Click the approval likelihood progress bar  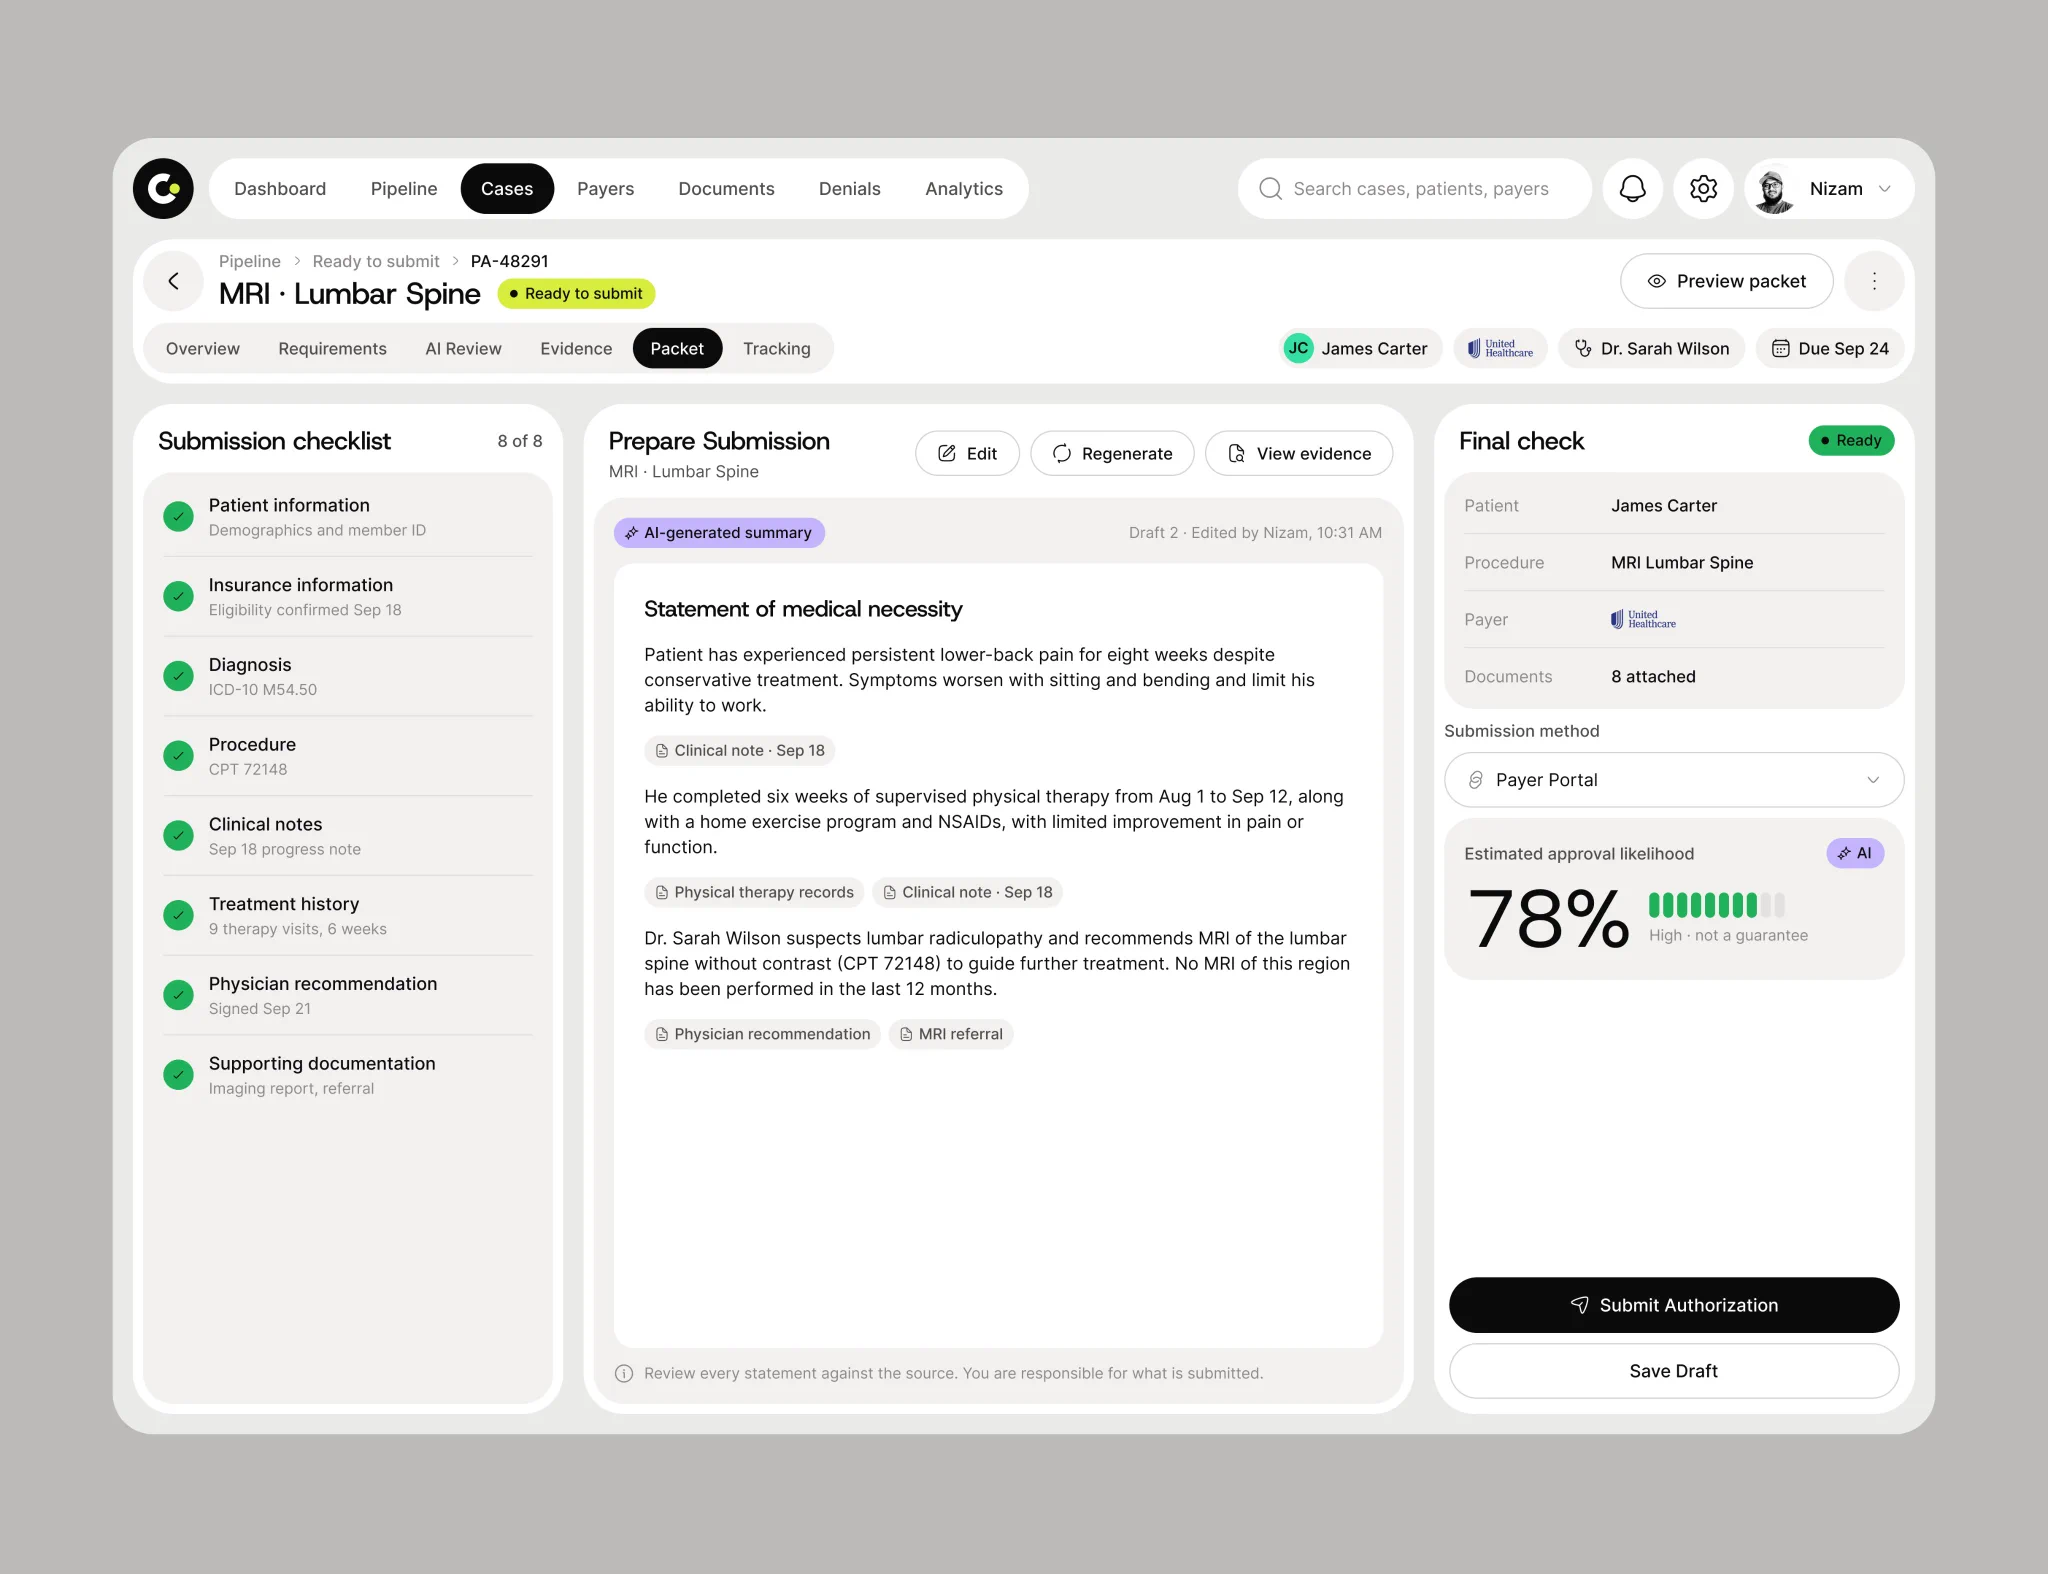tap(1716, 905)
